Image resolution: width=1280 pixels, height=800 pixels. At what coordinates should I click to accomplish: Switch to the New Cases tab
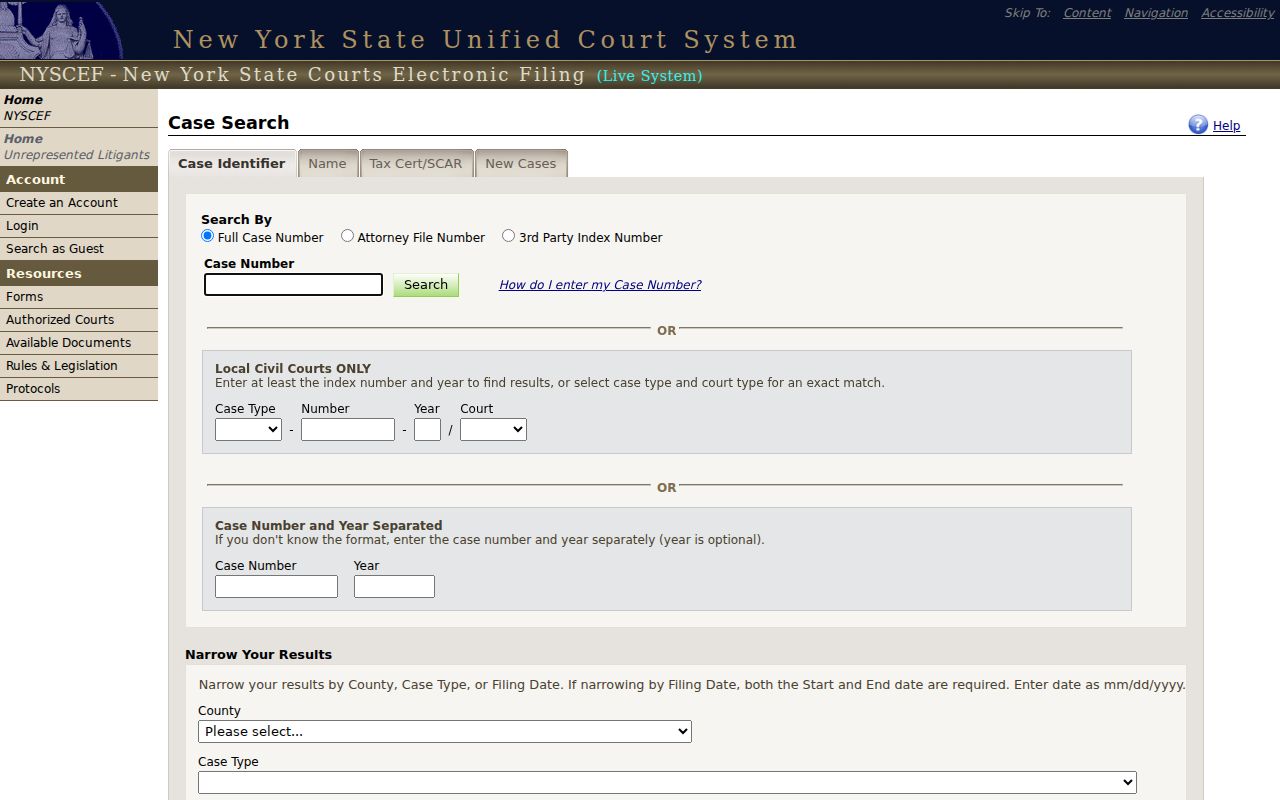click(521, 164)
